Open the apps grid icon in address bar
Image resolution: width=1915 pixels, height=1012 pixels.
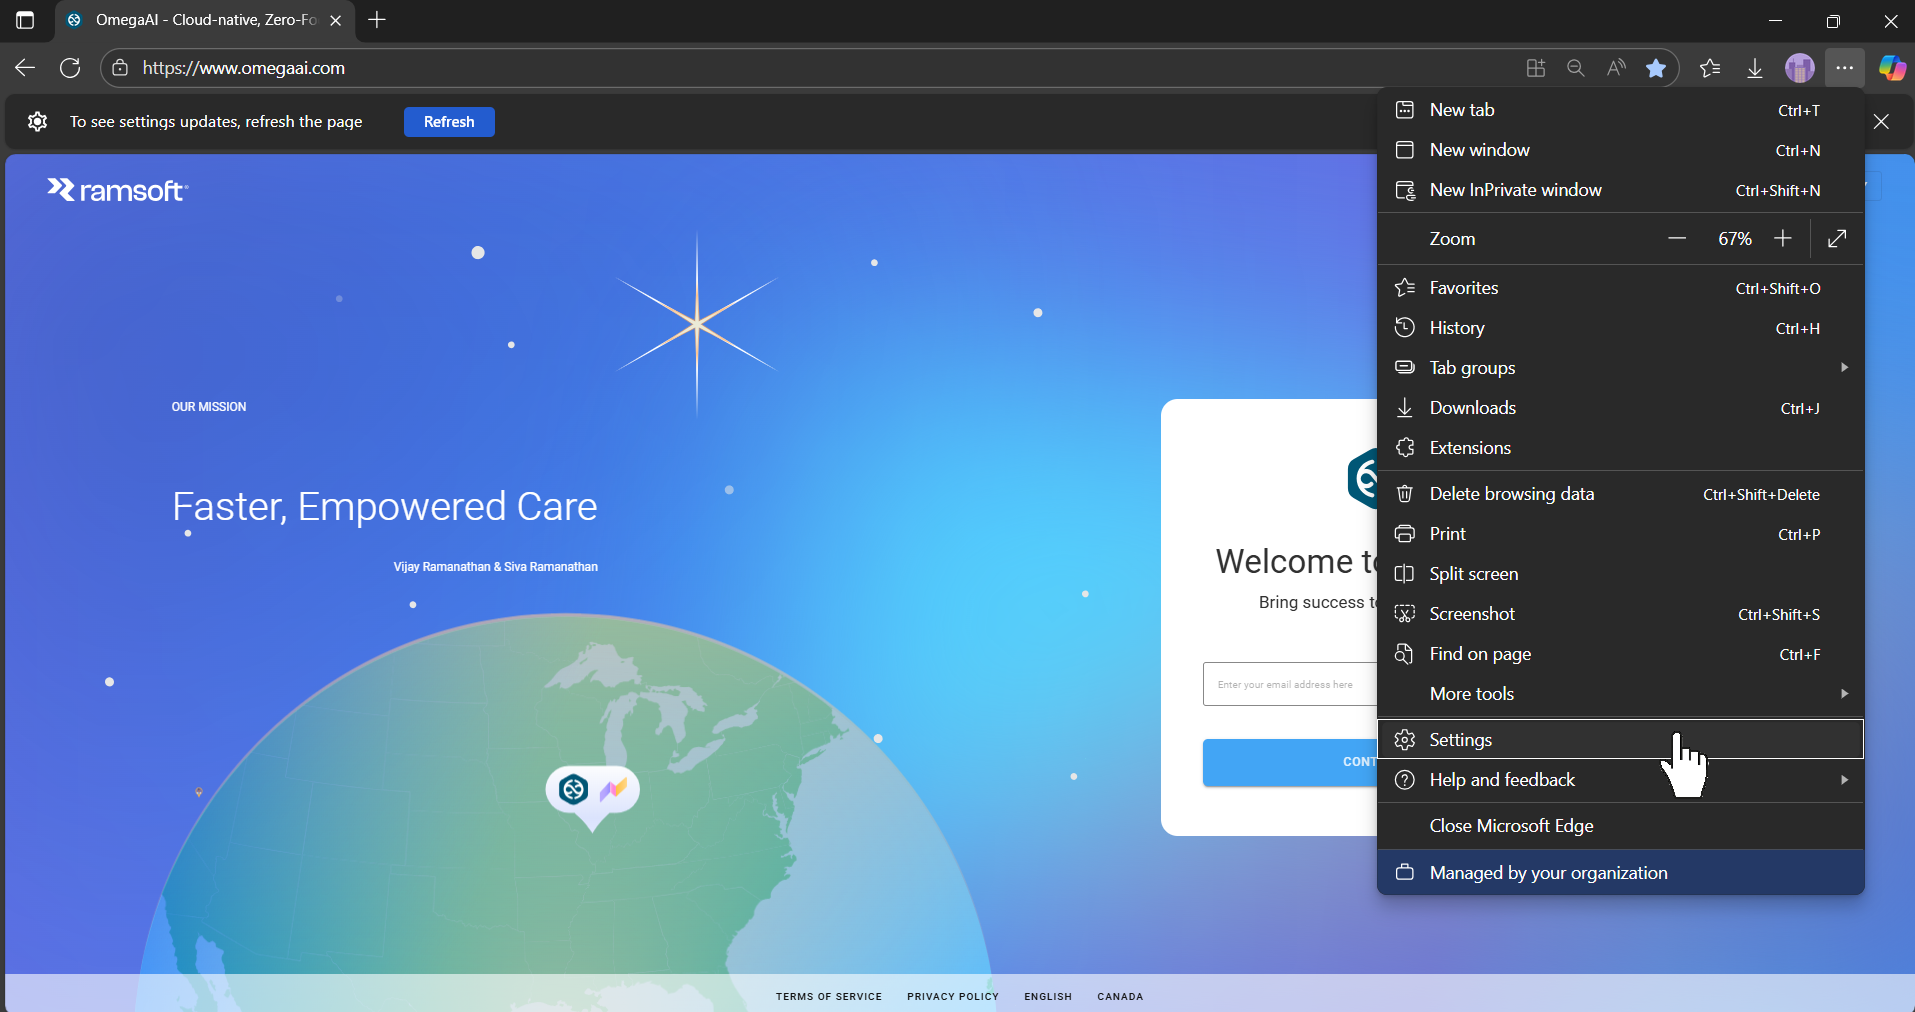(1536, 68)
